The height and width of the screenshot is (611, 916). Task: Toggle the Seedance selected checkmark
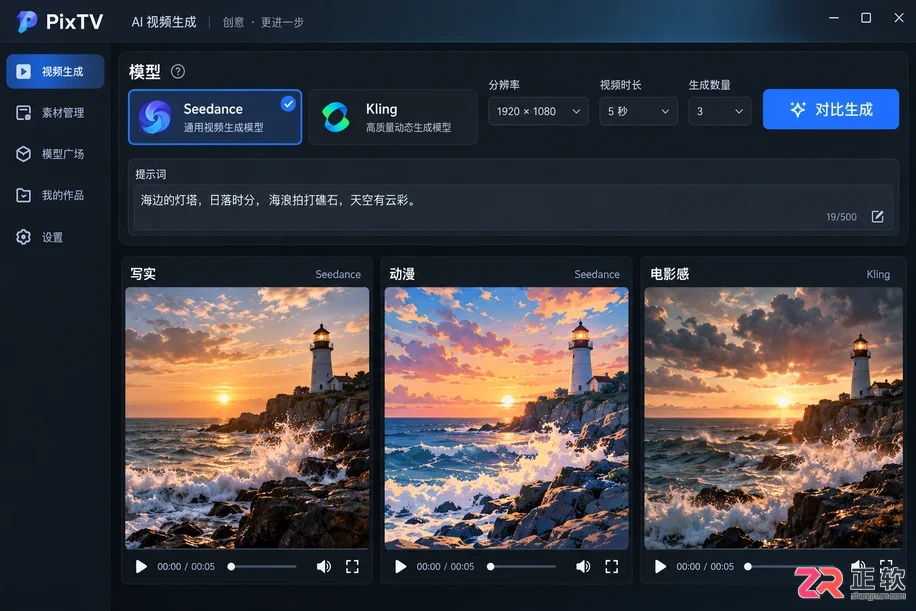pyautogui.click(x=288, y=104)
